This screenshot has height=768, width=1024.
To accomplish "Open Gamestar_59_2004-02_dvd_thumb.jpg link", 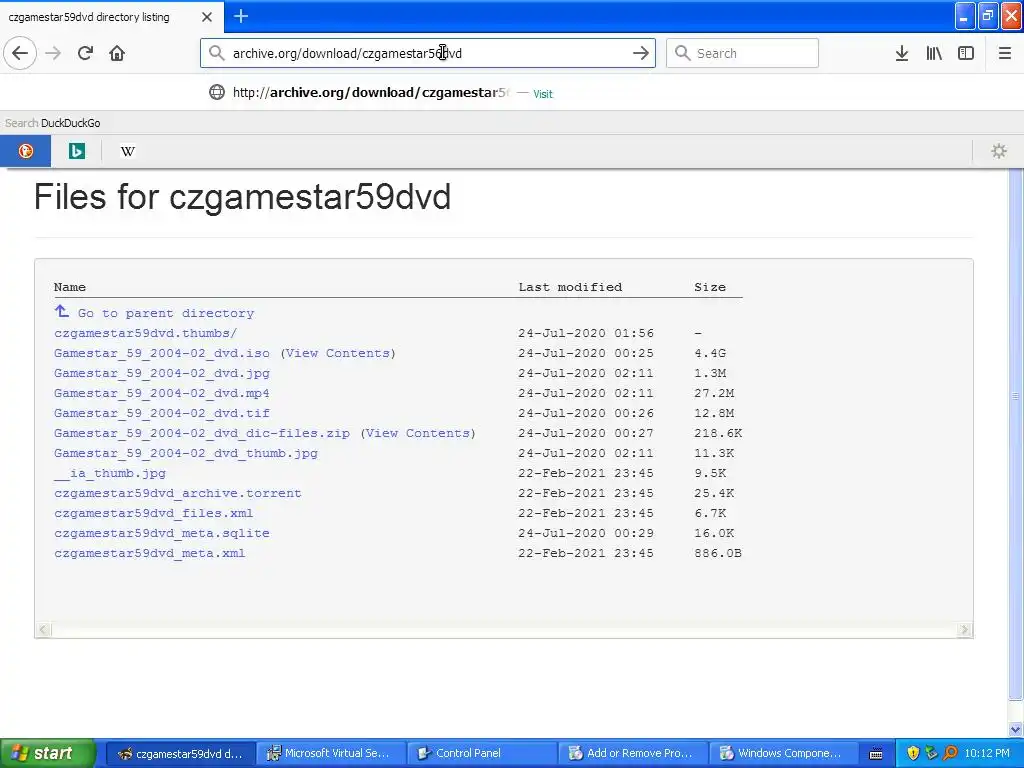I will (185, 453).
